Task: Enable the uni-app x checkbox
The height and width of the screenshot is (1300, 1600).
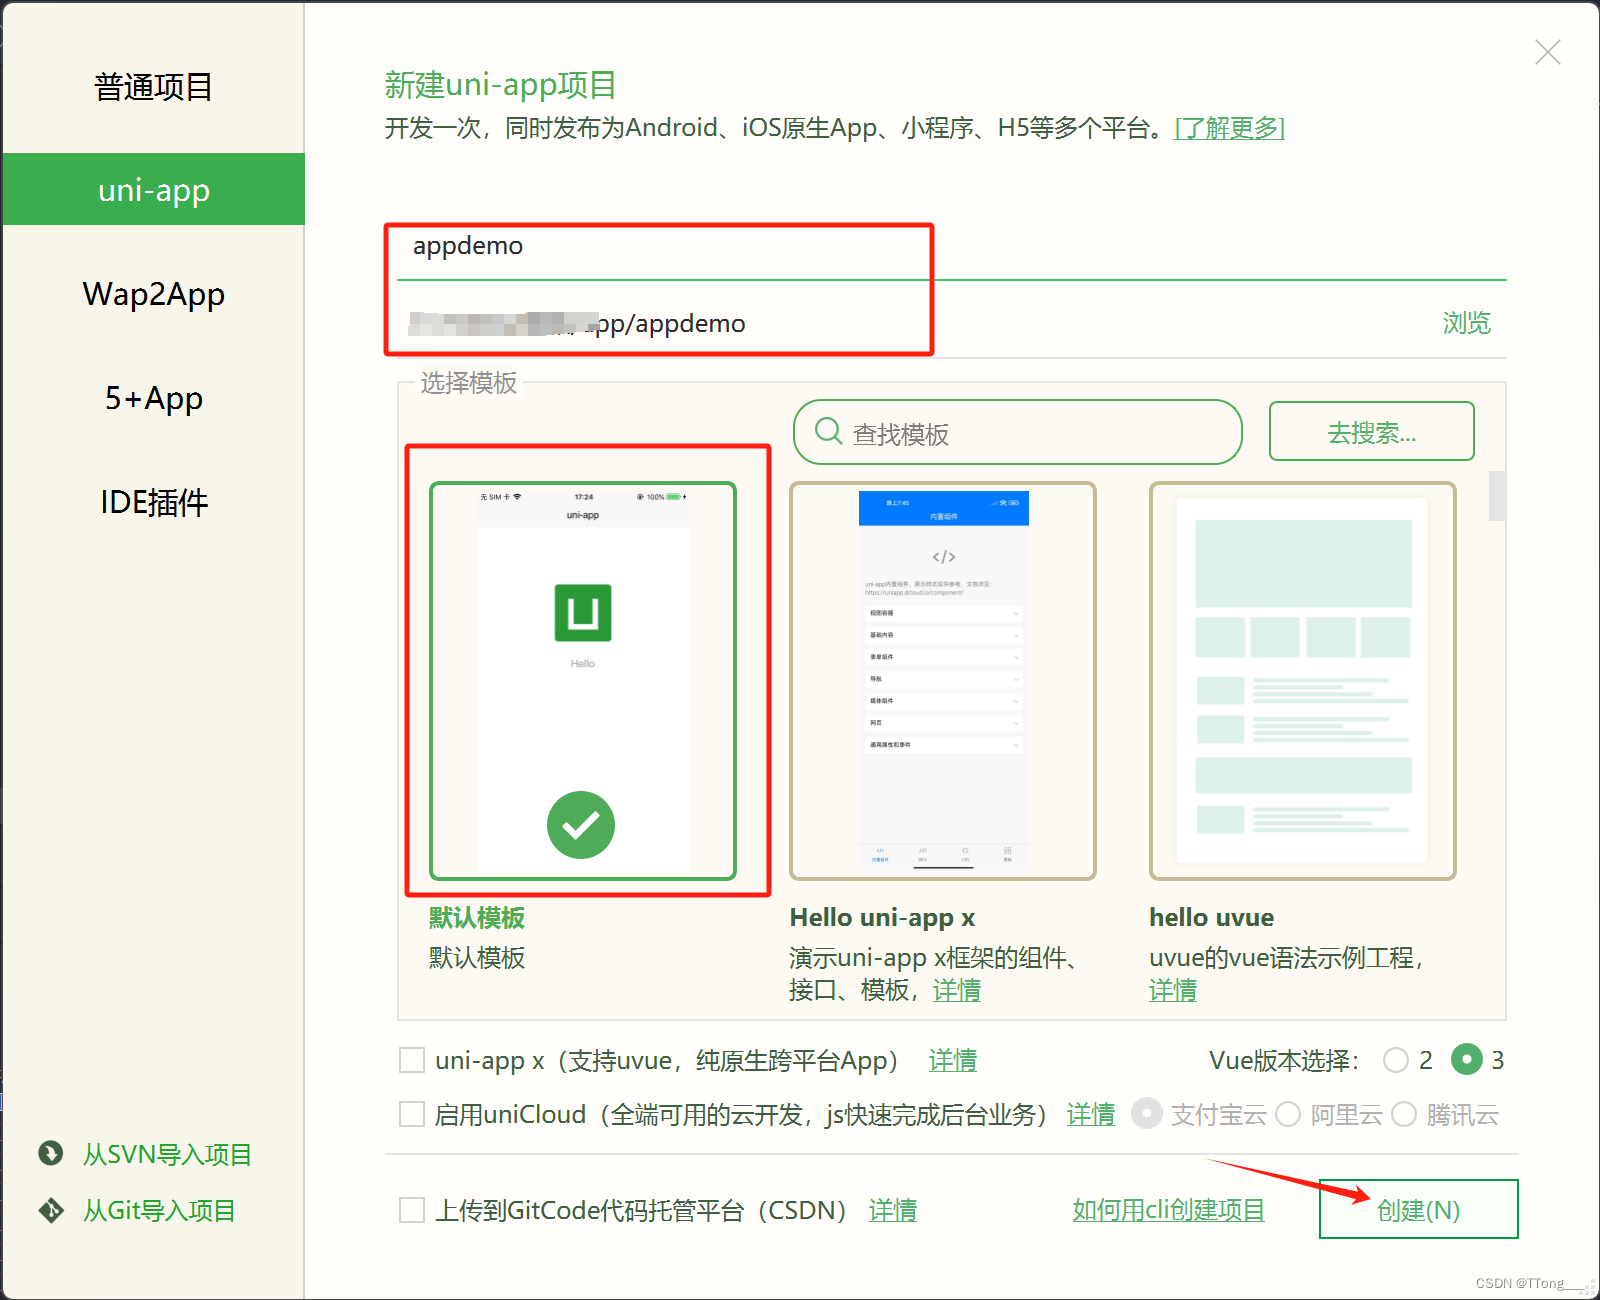Action: tap(412, 1060)
